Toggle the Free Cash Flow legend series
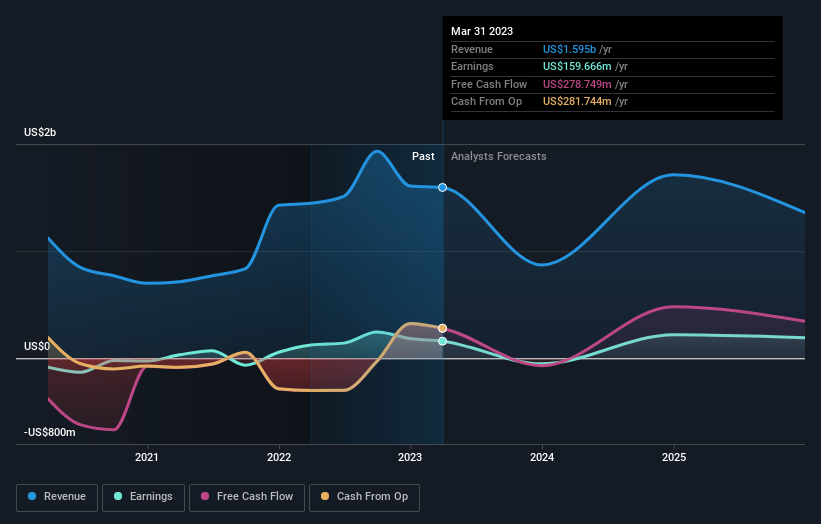The image size is (821, 524). [247, 497]
